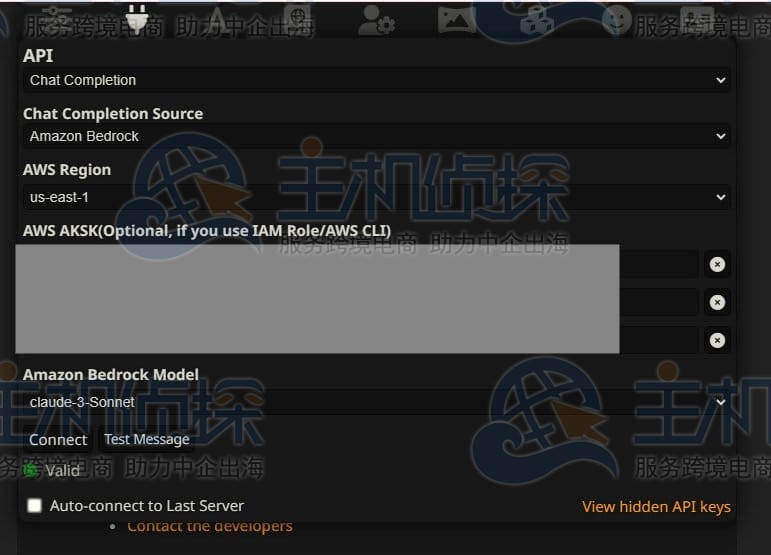771x555 pixels.
Task: Open Chat Completion Source Amazon Bedrock dropdown
Action: 377,136
